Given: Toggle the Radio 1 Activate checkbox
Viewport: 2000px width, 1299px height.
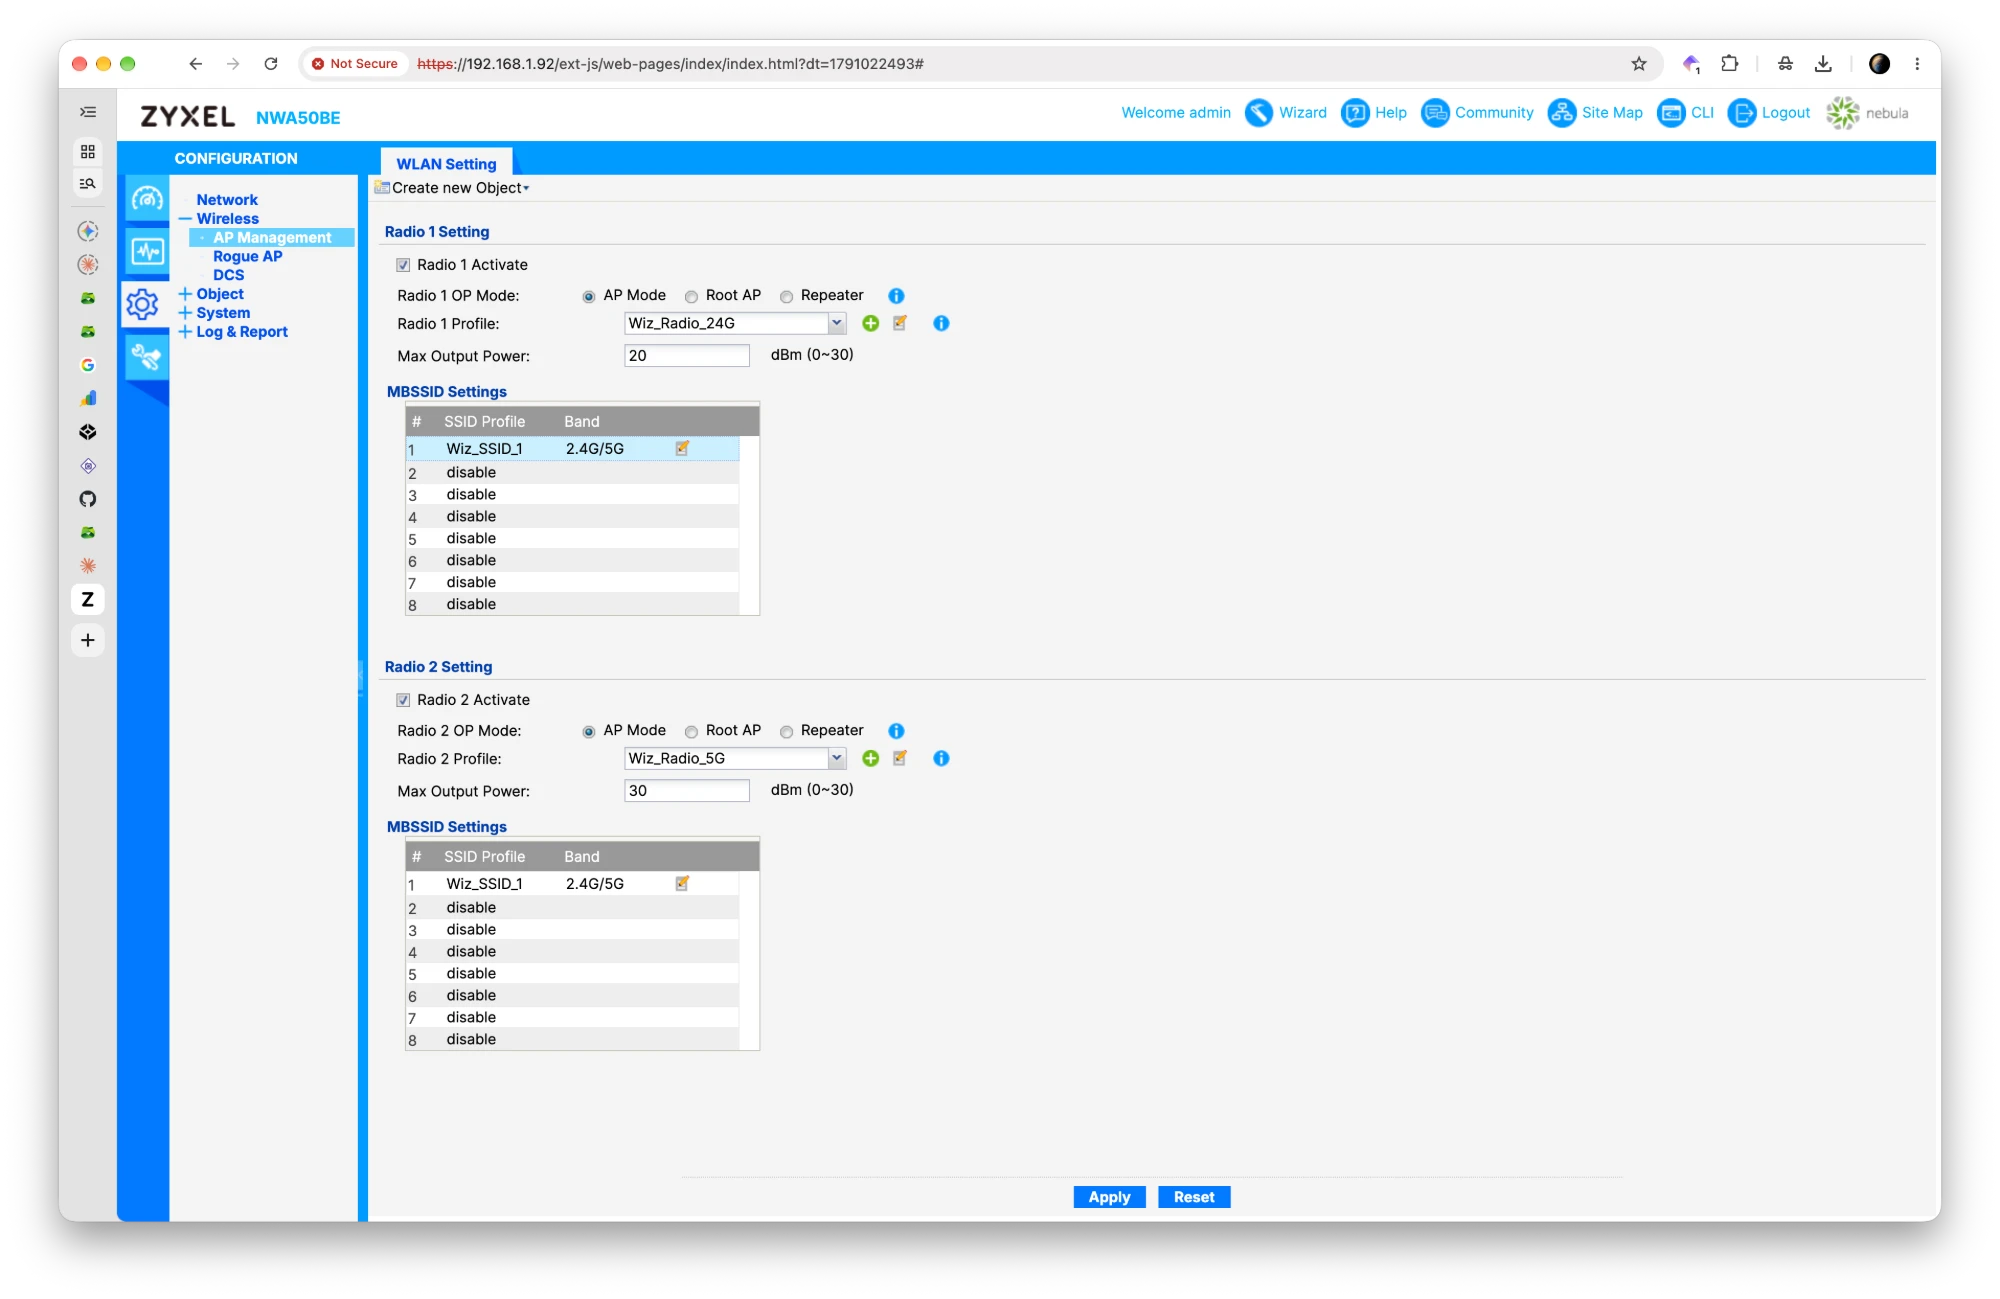Looking at the screenshot, I should coord(403,265).
